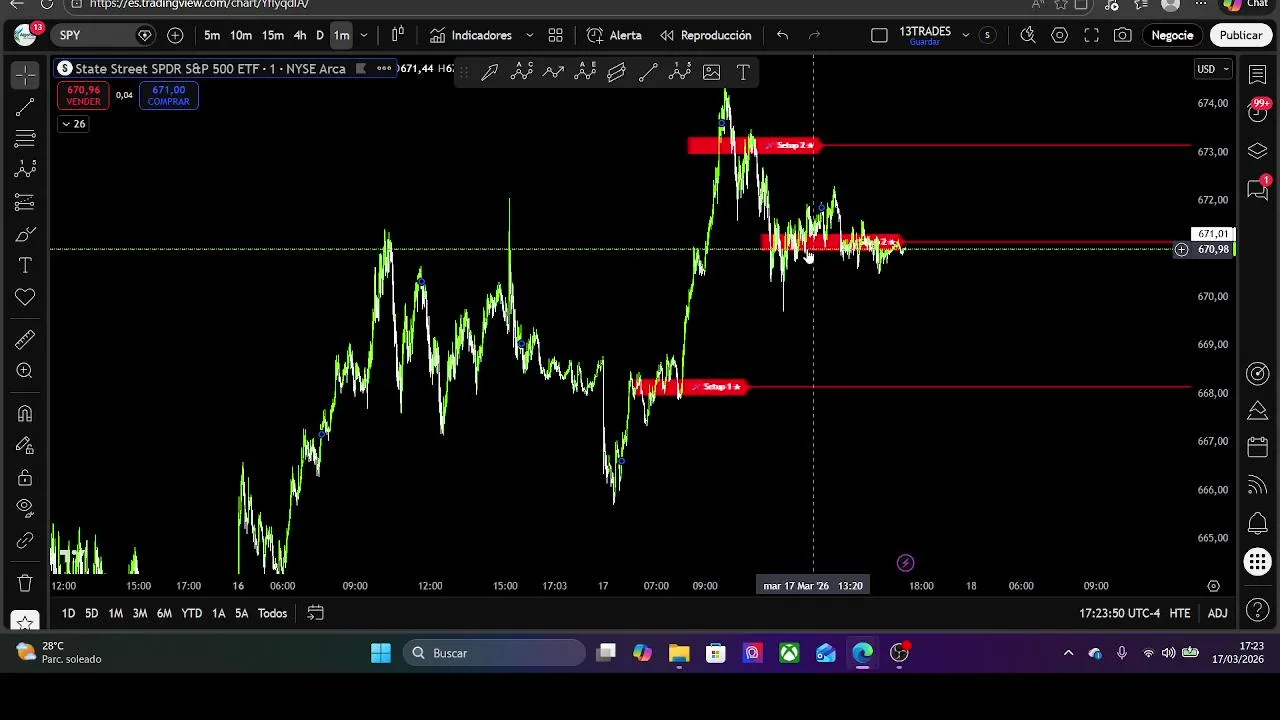The height and width of the screenshot is (720, 1280).
Task: Open the alerts clock icon with 99+ badge
Action: click(x=1258, y=111)
